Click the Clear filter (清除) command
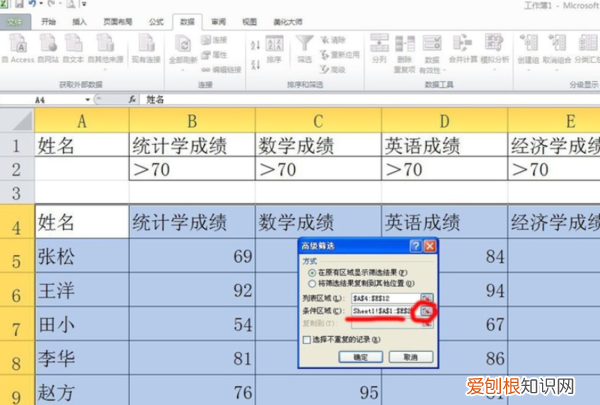 tap(333, 40)
